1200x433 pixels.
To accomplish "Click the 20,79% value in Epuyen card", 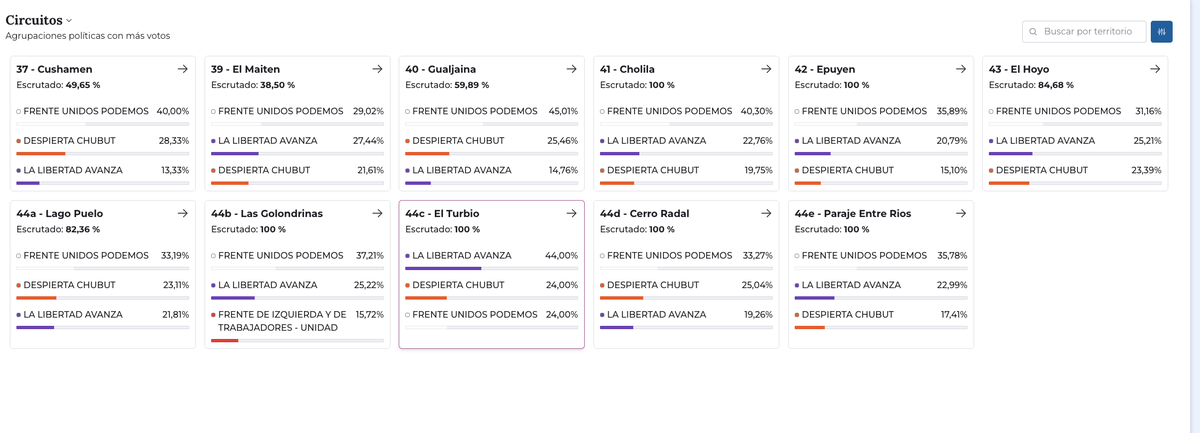I will (951, 141).
